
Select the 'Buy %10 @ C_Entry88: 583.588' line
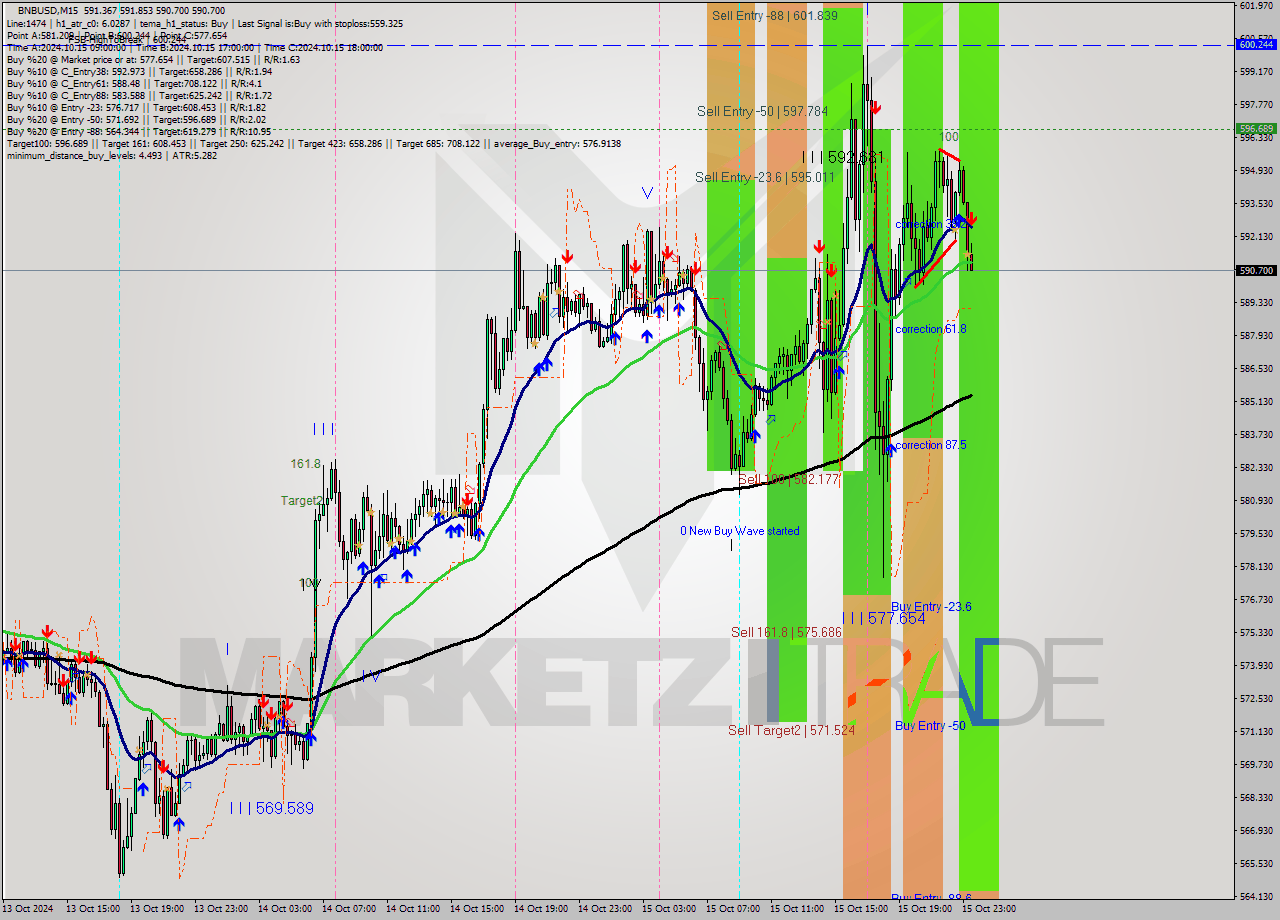(x=139, y=95)
